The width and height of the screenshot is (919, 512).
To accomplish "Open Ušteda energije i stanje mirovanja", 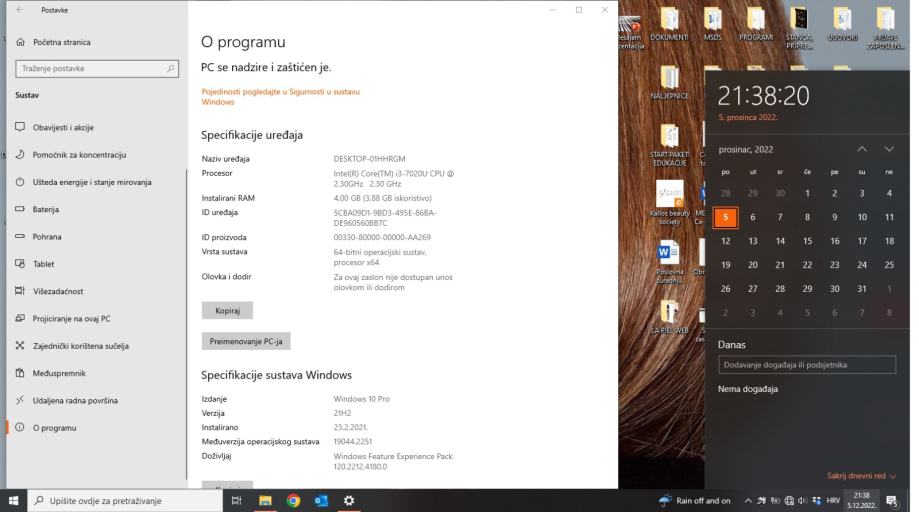I will tap(92, 182).
